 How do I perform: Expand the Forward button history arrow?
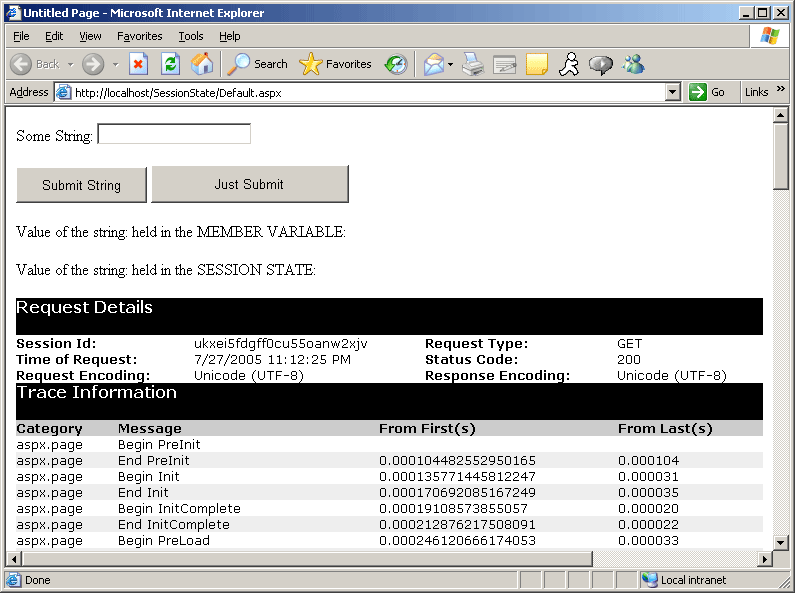115,64
